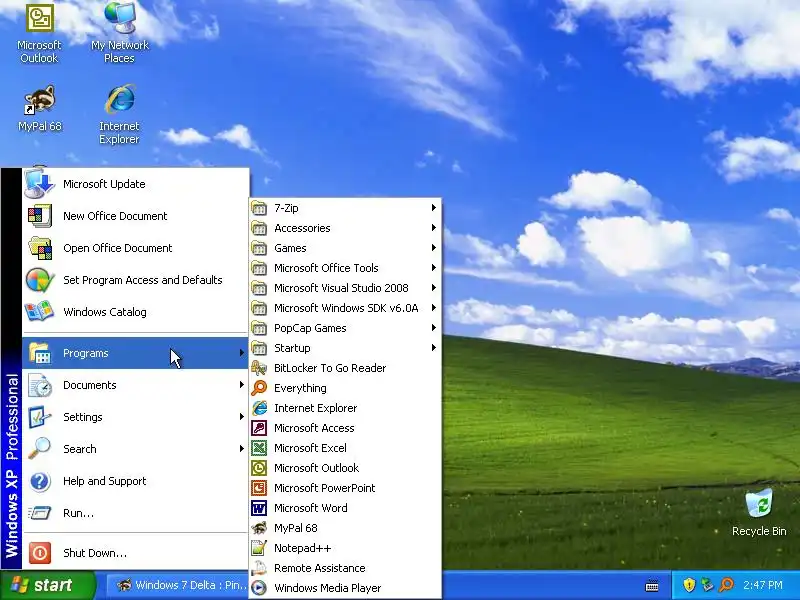Screen dimensions: 800x600
Task: Click the Run icon in the Start menu
Action: (39, 513)
